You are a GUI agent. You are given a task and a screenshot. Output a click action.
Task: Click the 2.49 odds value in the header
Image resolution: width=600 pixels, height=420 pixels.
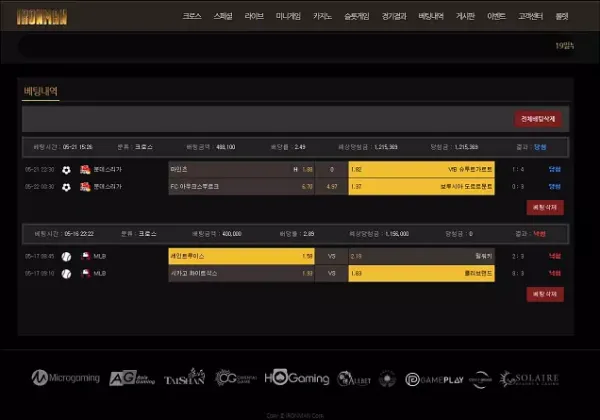click(x=300, y=147)
